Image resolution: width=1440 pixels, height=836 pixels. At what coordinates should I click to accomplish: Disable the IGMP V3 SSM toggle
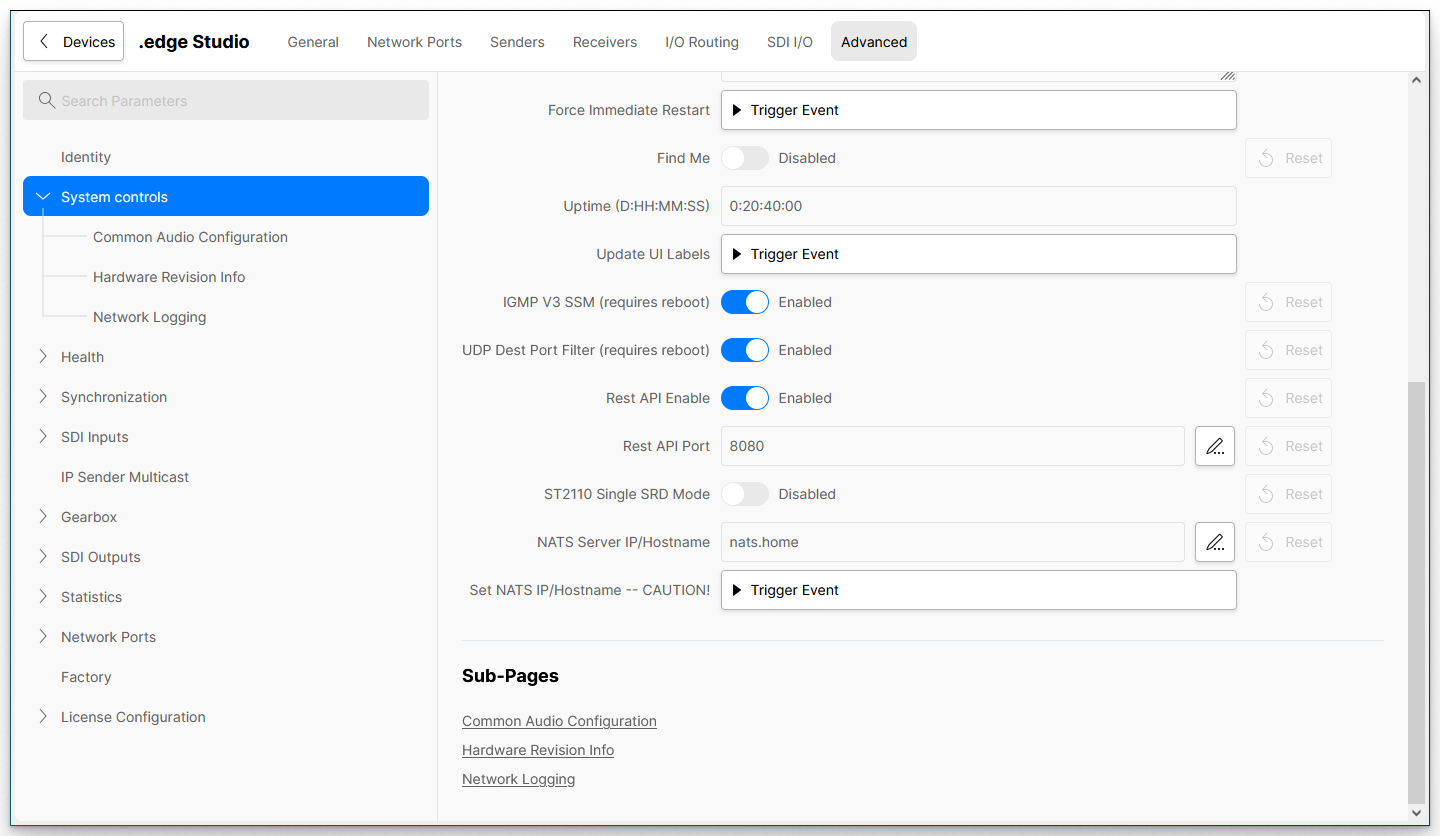(744, 302)
